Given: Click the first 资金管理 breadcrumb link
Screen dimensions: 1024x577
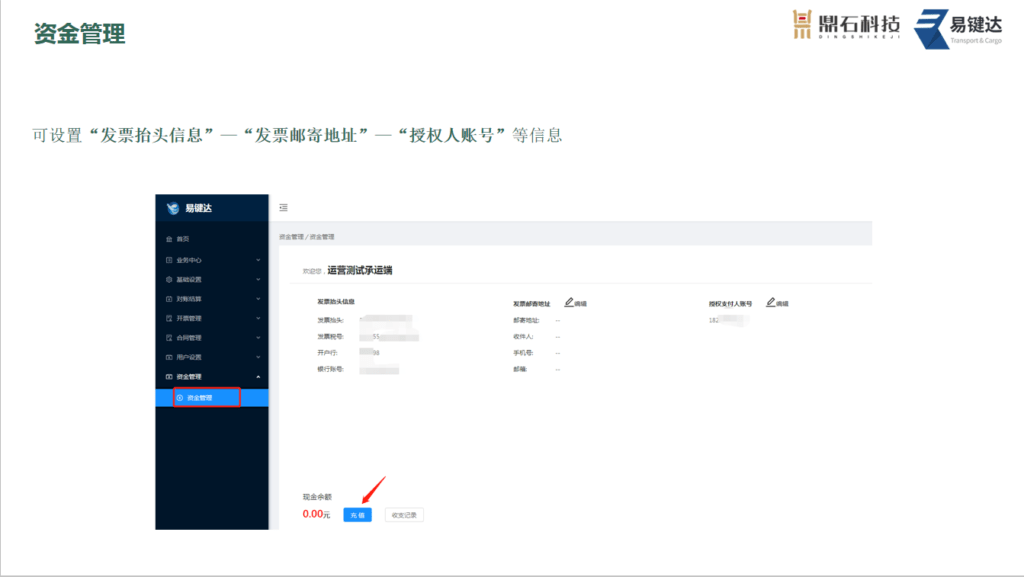Looking at the screenshot, I should pyautogui.click(x=291, y=237).
